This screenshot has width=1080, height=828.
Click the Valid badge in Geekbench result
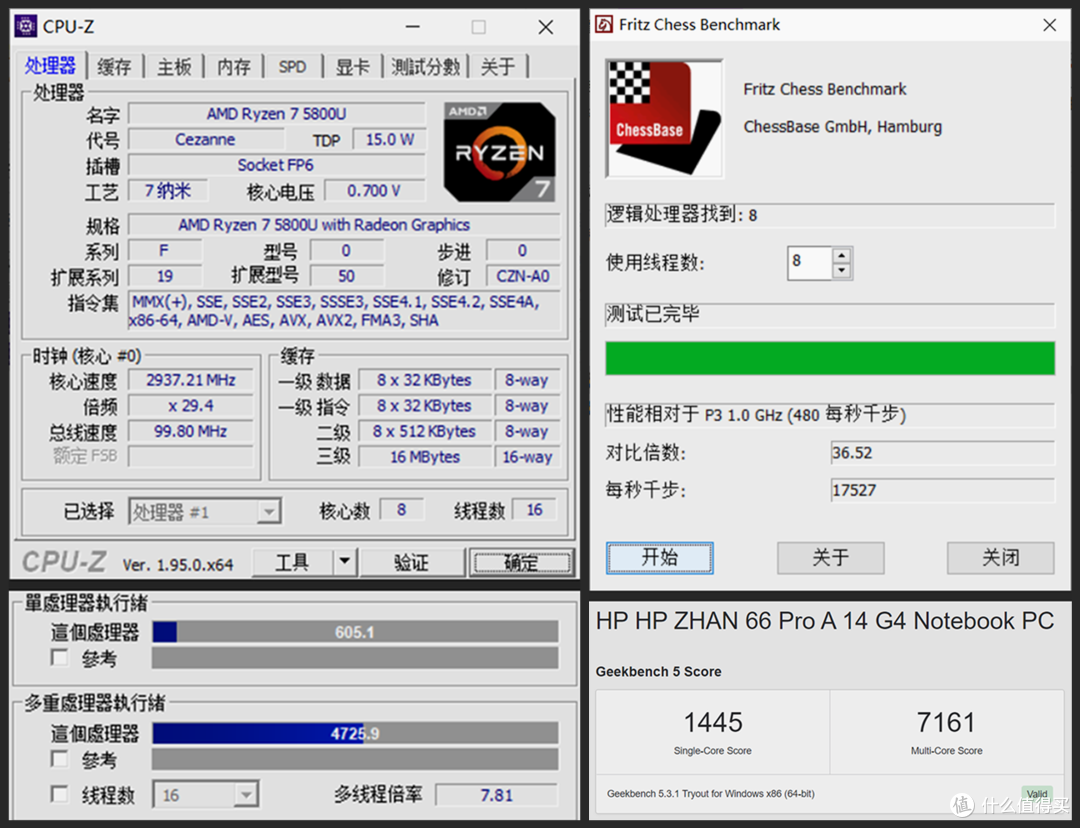coord(1037,794)
